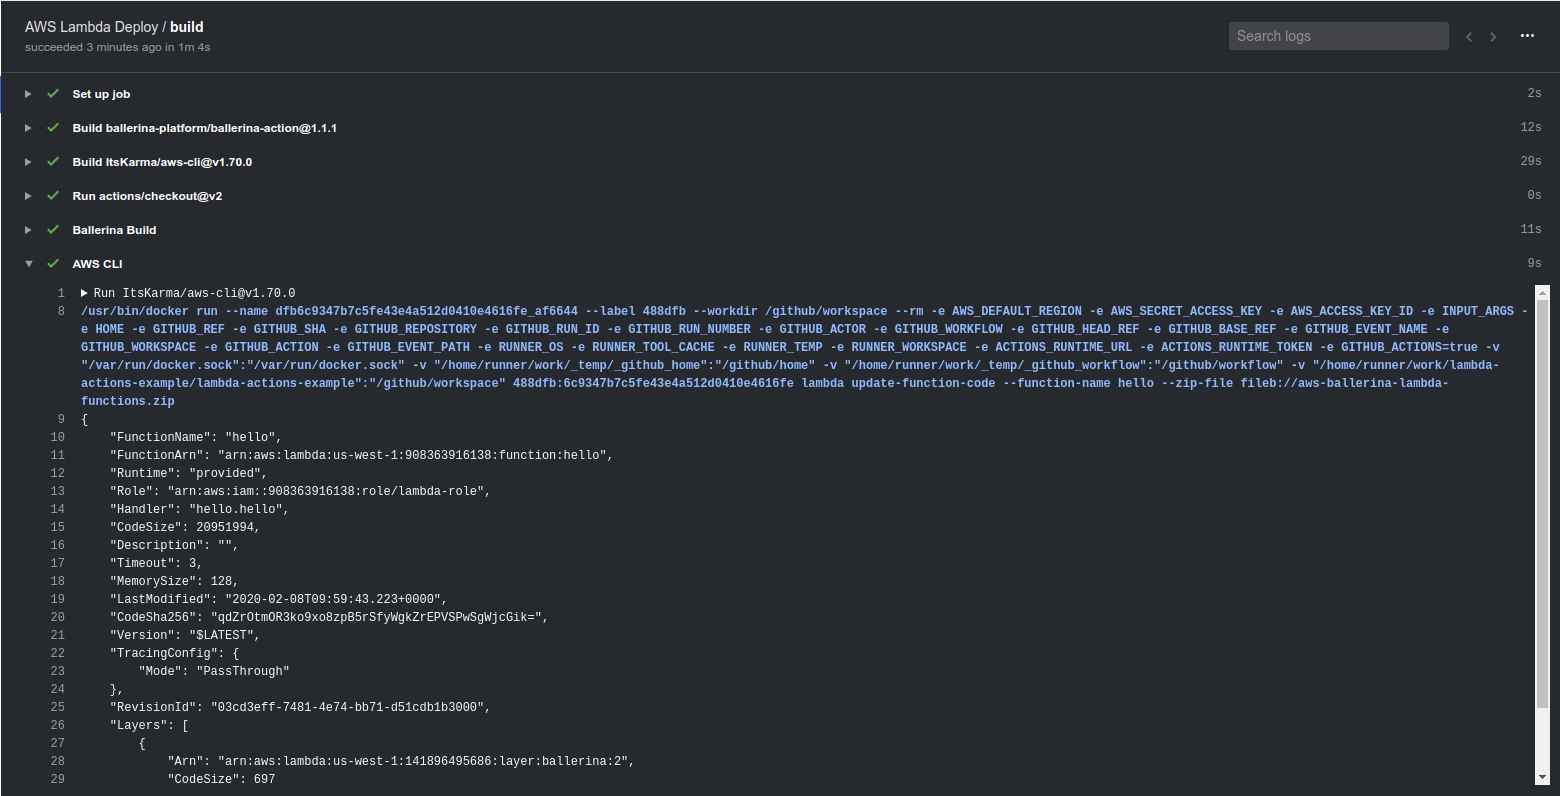Screen dimensions: 1560x796
Task: Click the ballerina layer Arn log line
Action: coord(401,761)
